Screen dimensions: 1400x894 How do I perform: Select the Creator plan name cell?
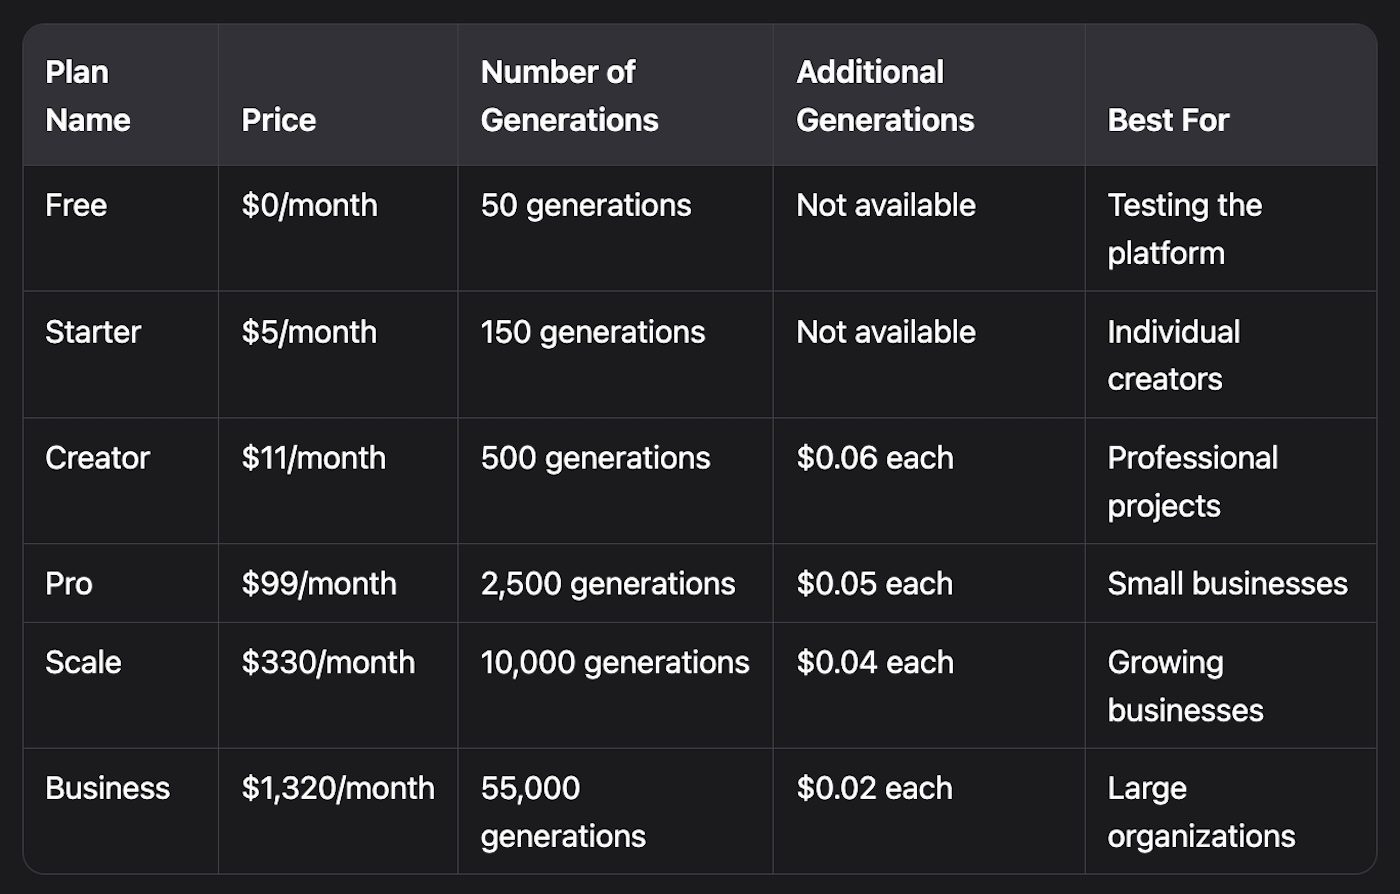click(x=97, y=458)
